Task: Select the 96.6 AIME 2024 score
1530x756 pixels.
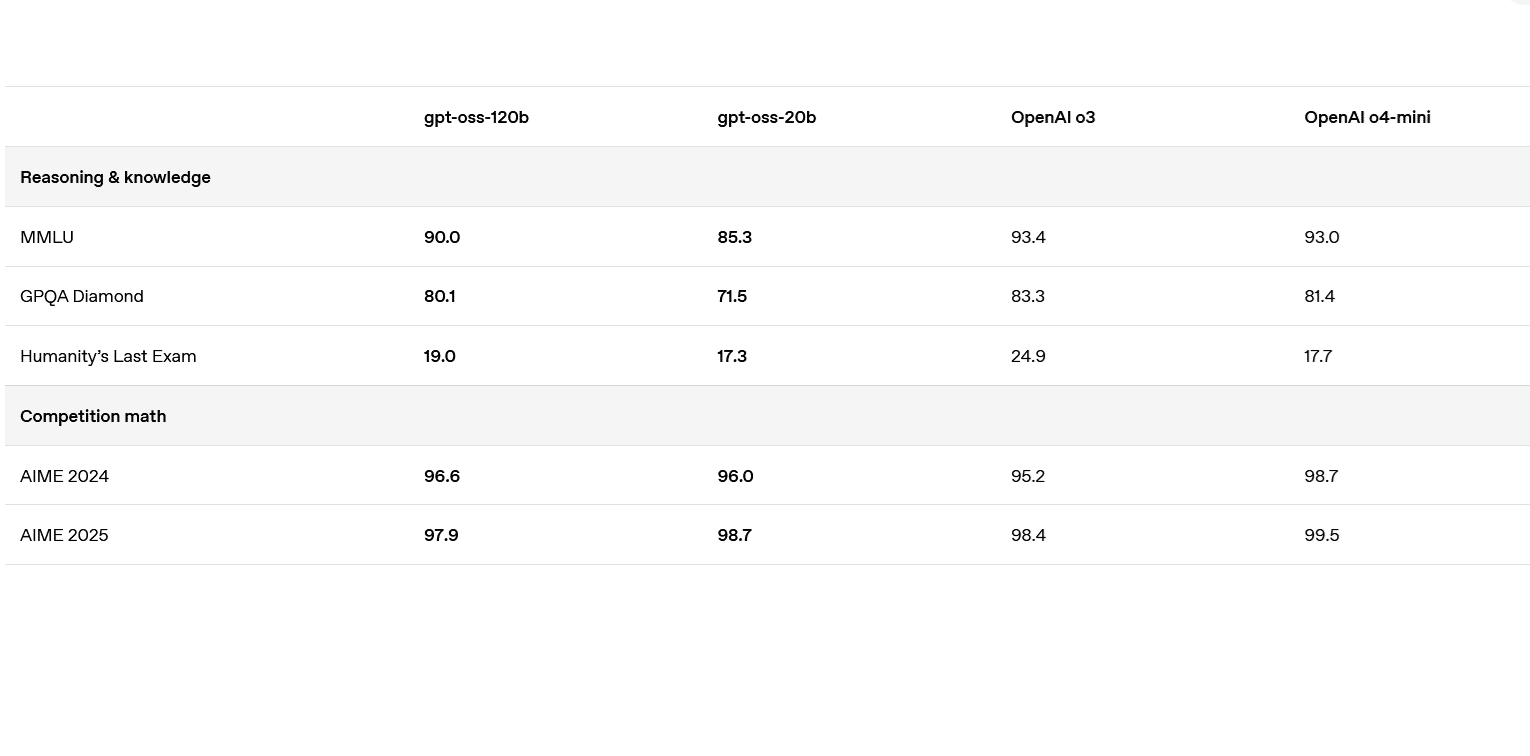Action: coord(441,476)
